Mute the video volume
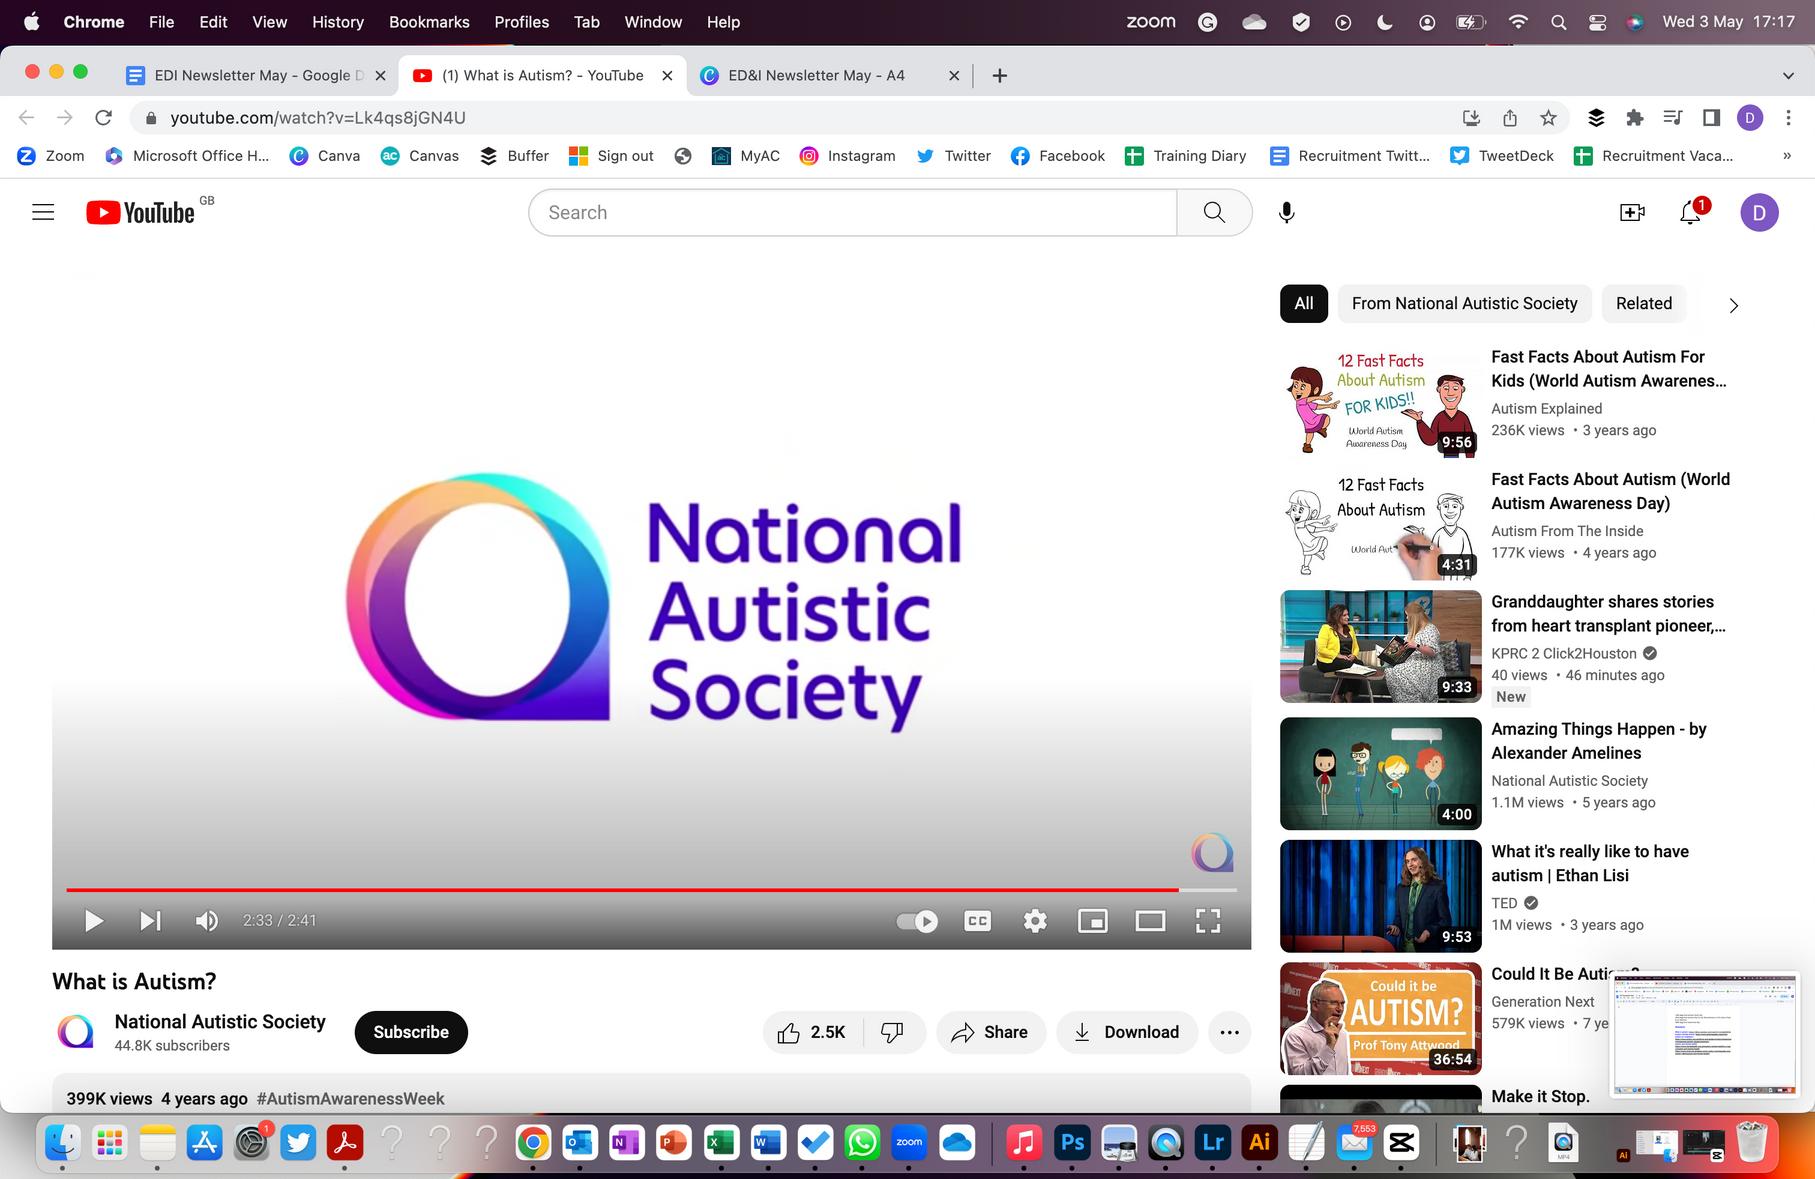The image size is (1815, 1179). pyautogui.click(x=206, y=920)
